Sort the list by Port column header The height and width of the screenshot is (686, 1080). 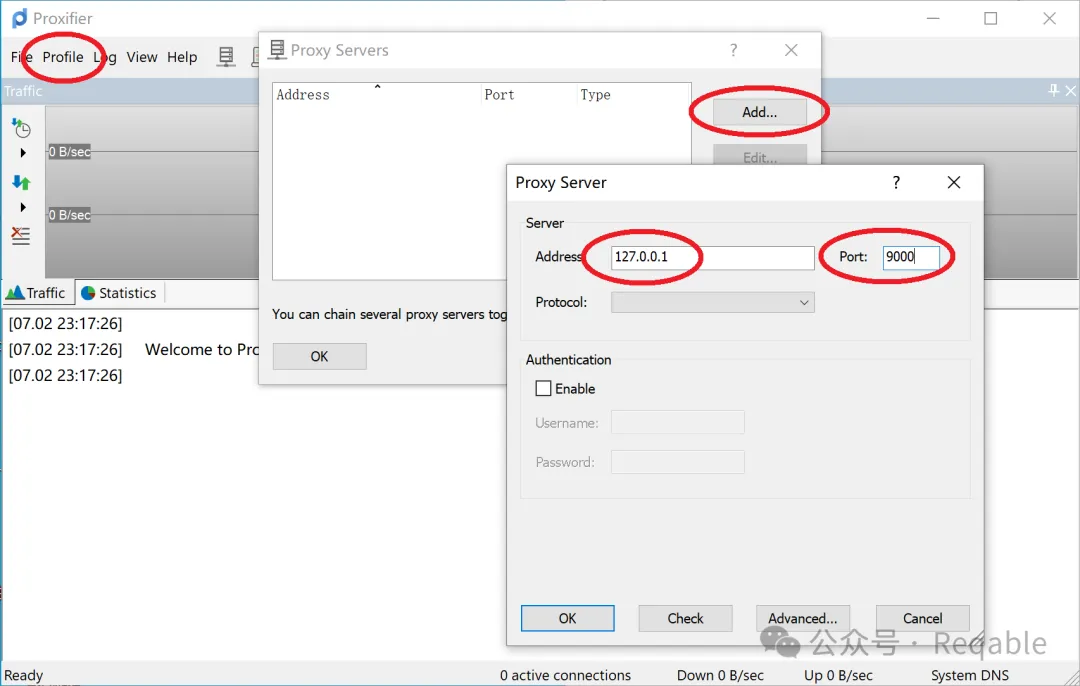pyautogui.click(x=529, y=94)
